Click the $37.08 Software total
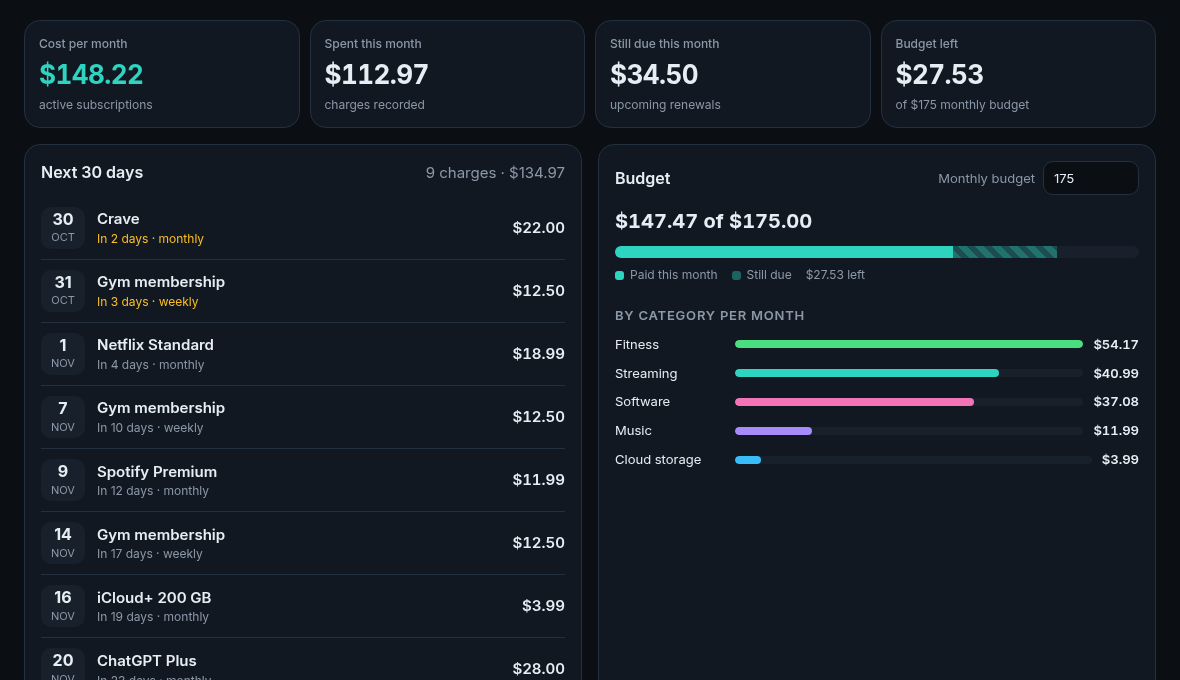Image resolution: width=1180 pixels, height=680 pixels. pyautogui.click(x=1115, y=402)
